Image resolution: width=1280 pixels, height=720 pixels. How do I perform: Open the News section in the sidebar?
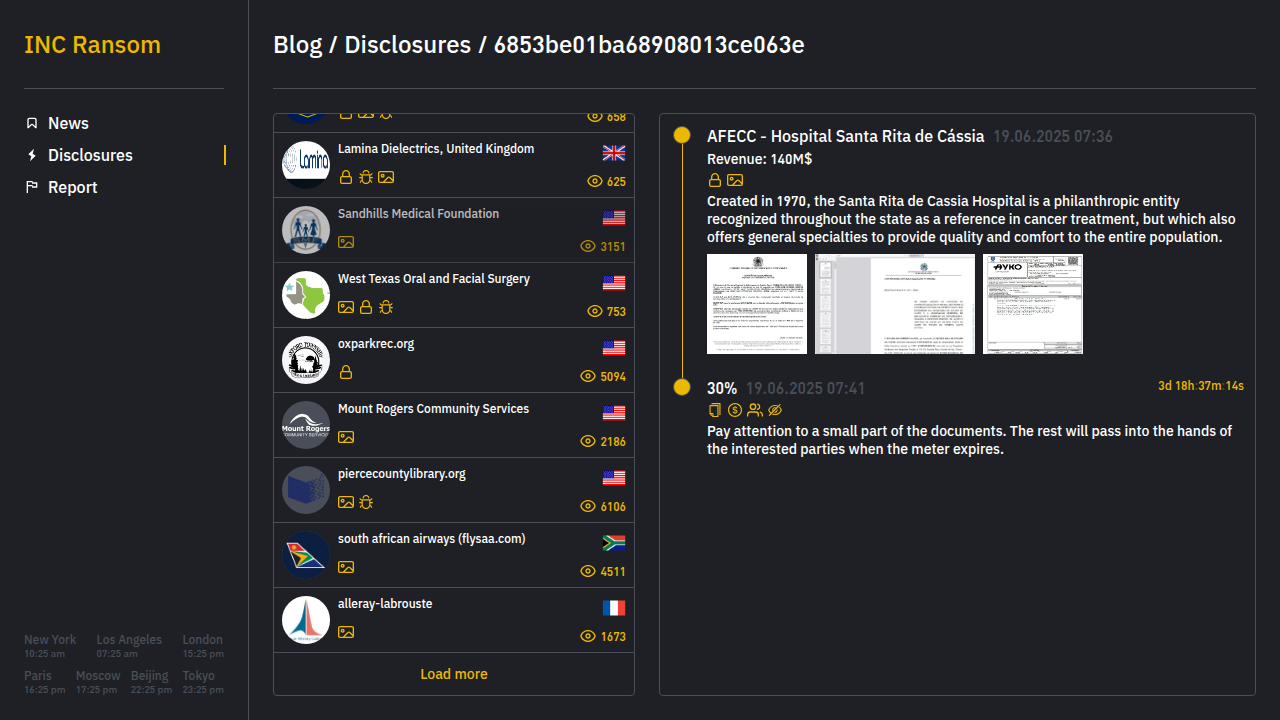(68, 123)
